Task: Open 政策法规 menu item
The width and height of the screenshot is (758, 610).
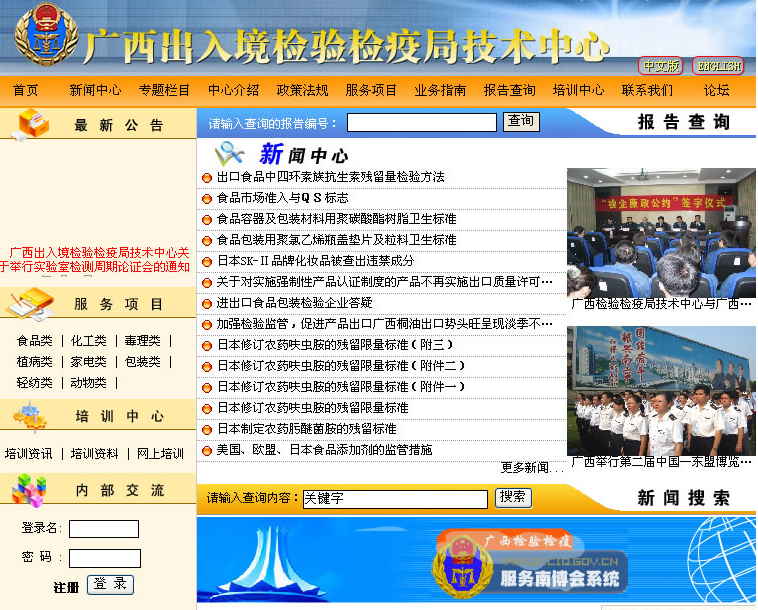Action: 303,90
